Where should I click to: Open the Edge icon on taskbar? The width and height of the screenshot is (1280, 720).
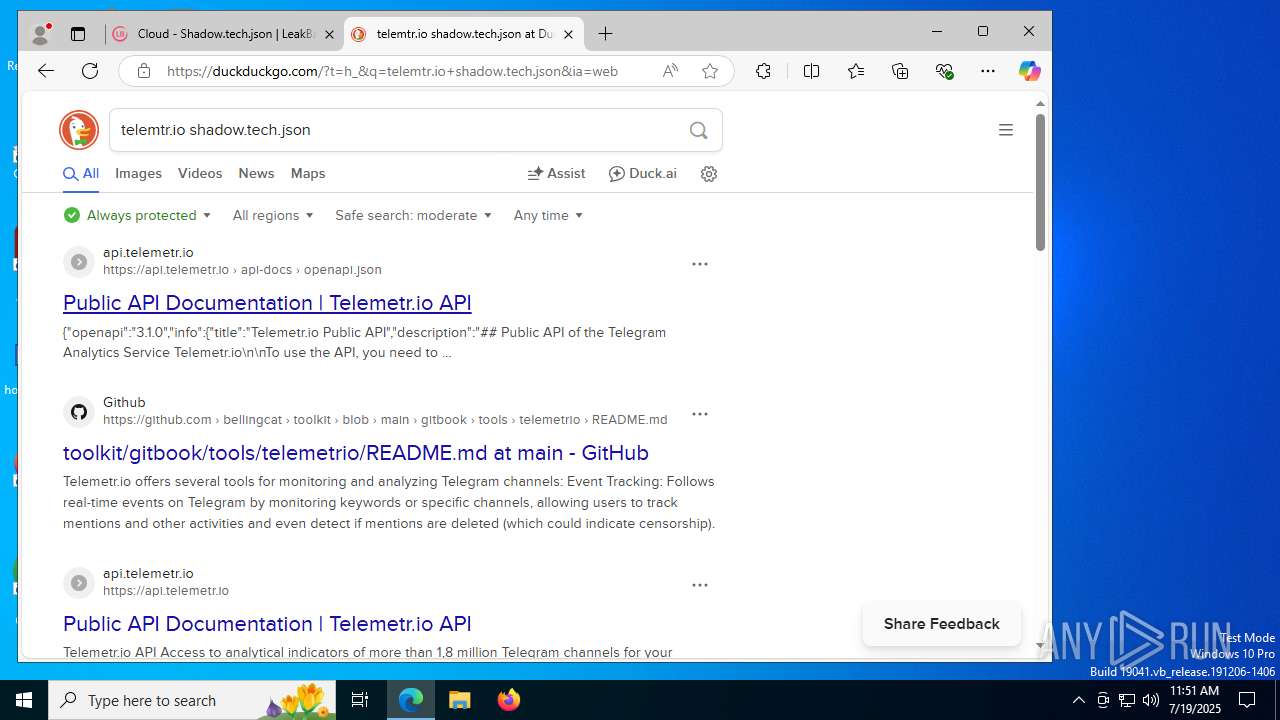(x=411, y=700)
